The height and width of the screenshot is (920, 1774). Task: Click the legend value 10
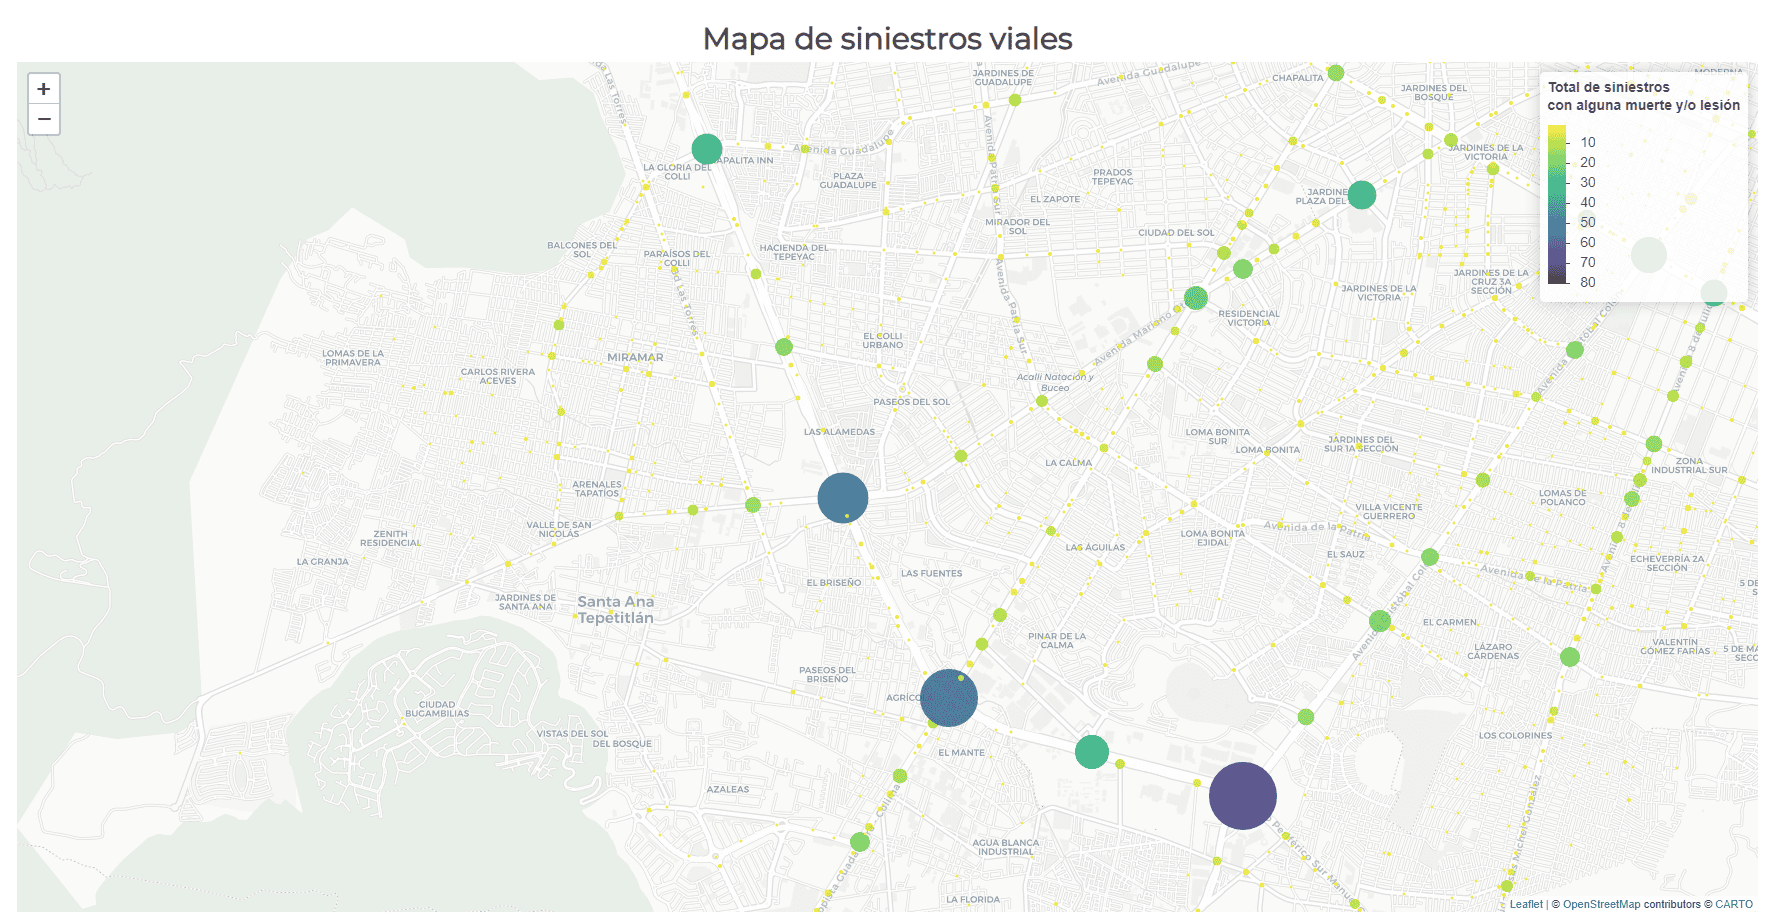(1588, 142)
